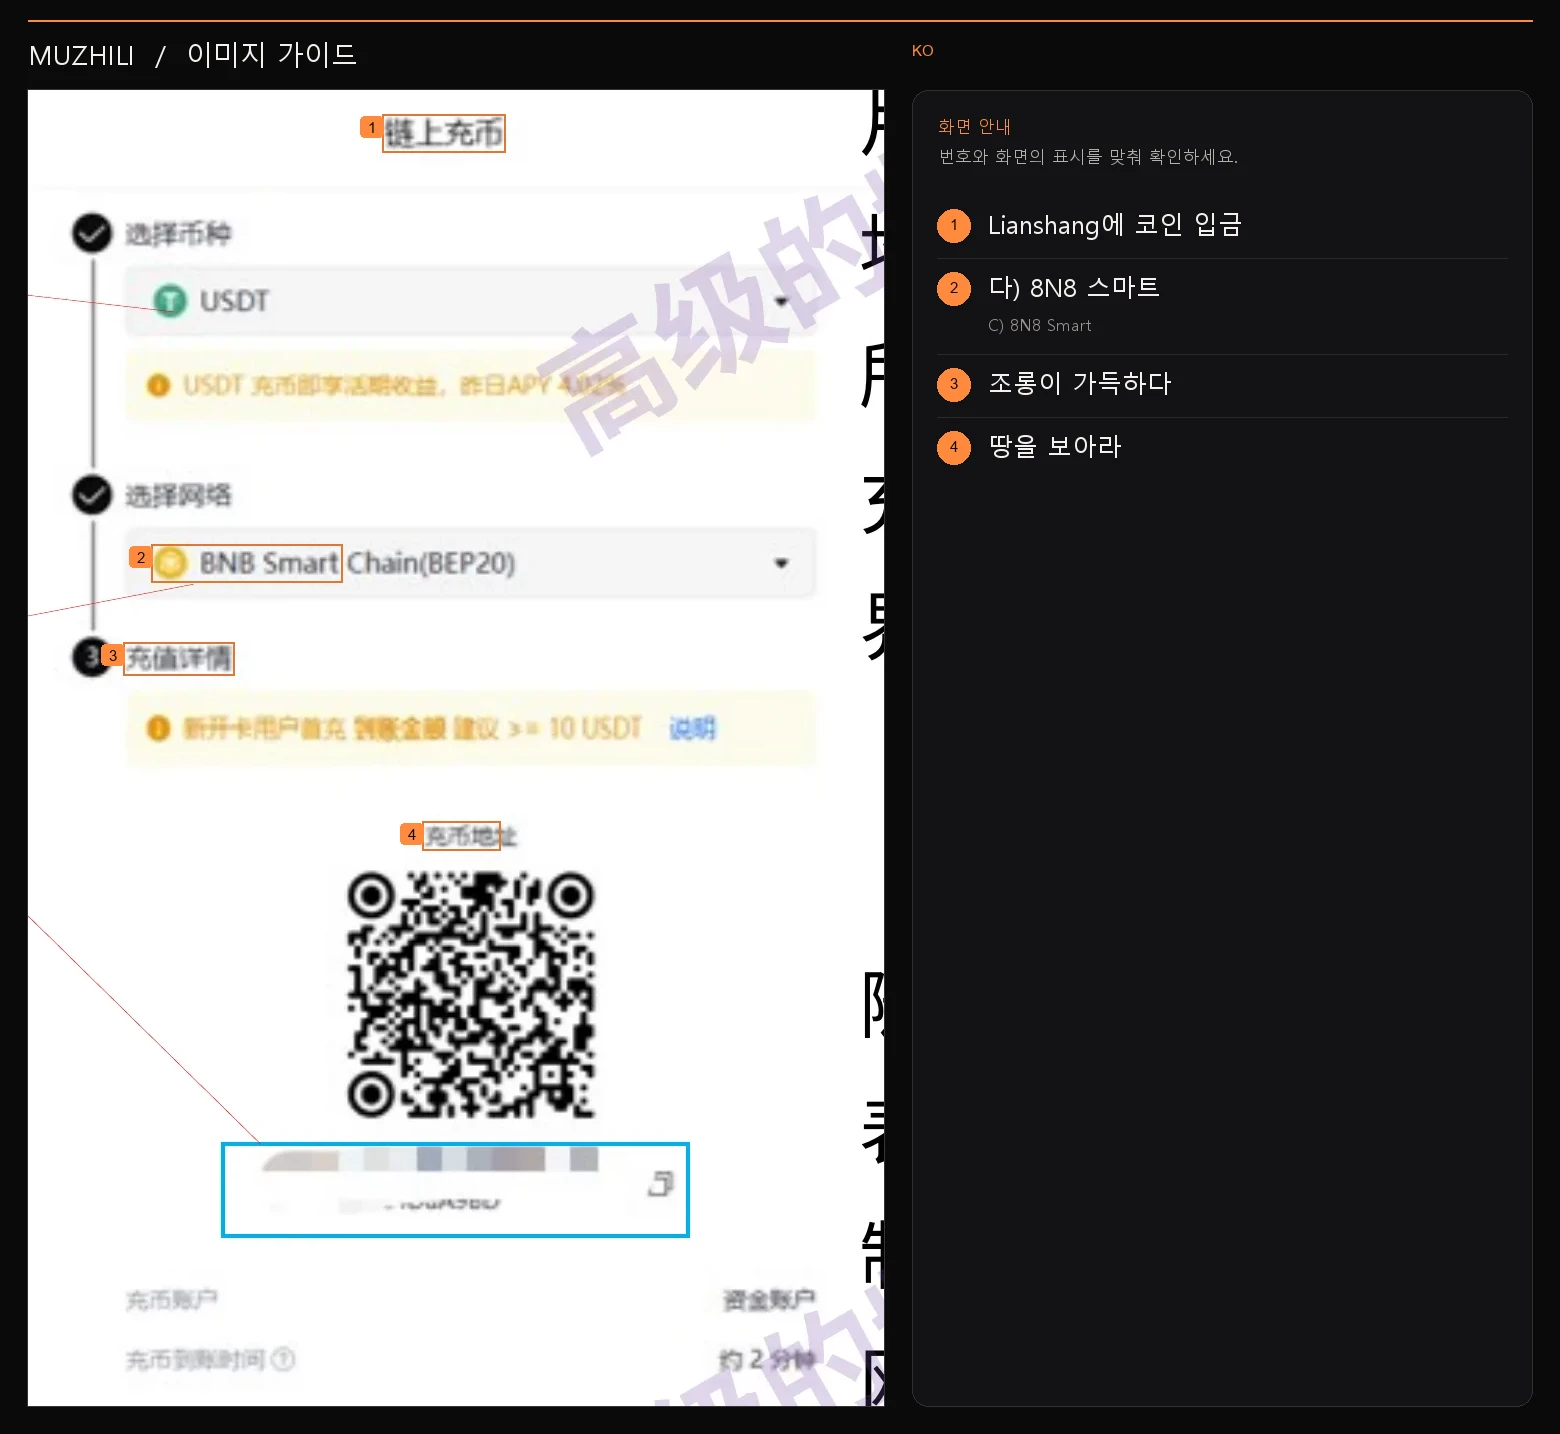Select the 땅을 보아라 list row

click(1222, 448)
